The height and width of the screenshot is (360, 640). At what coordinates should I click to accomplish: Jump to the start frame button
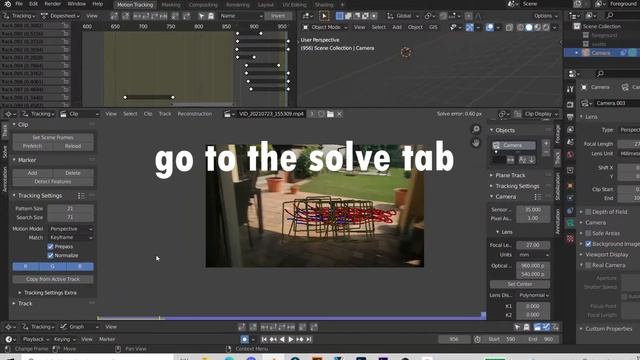[264, 339]
